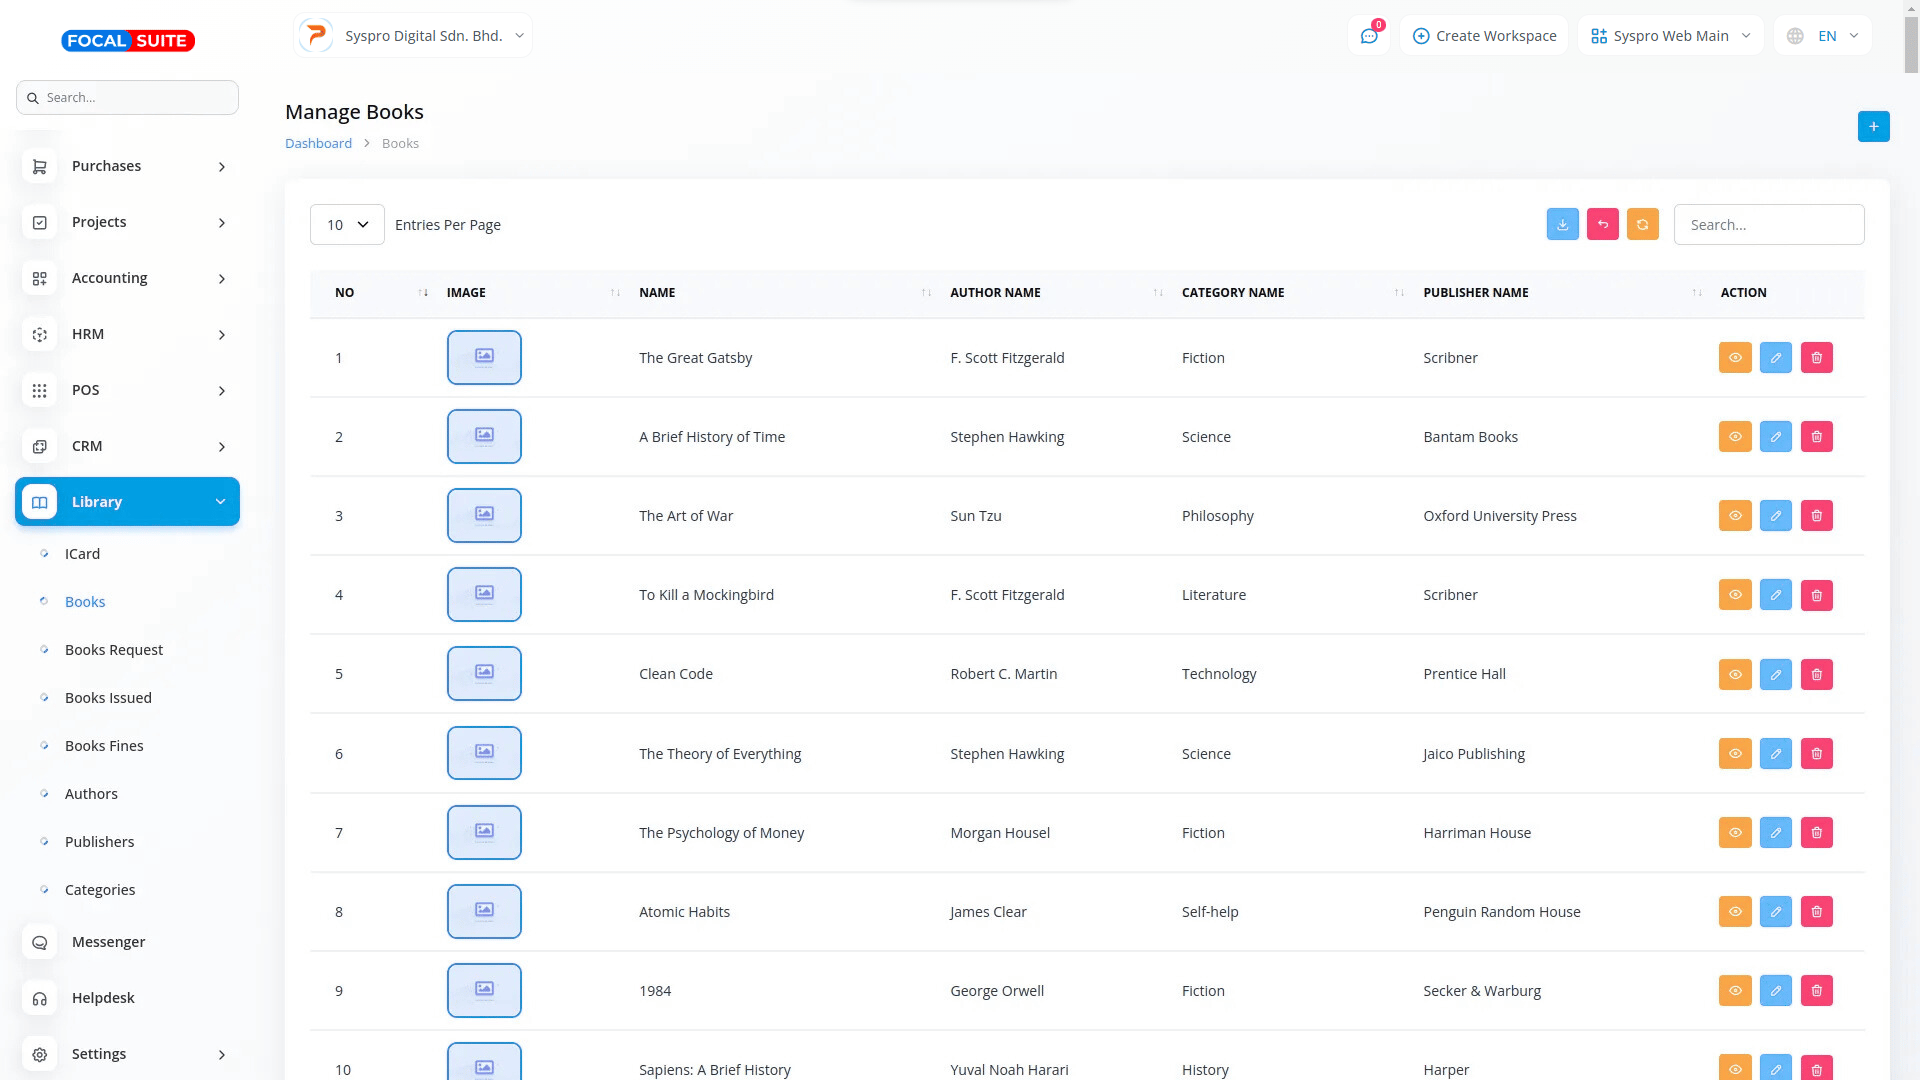Select Publishers in Library submenu
Viewport: 1920px width, 1080px height.
click(x=99, y=842)
